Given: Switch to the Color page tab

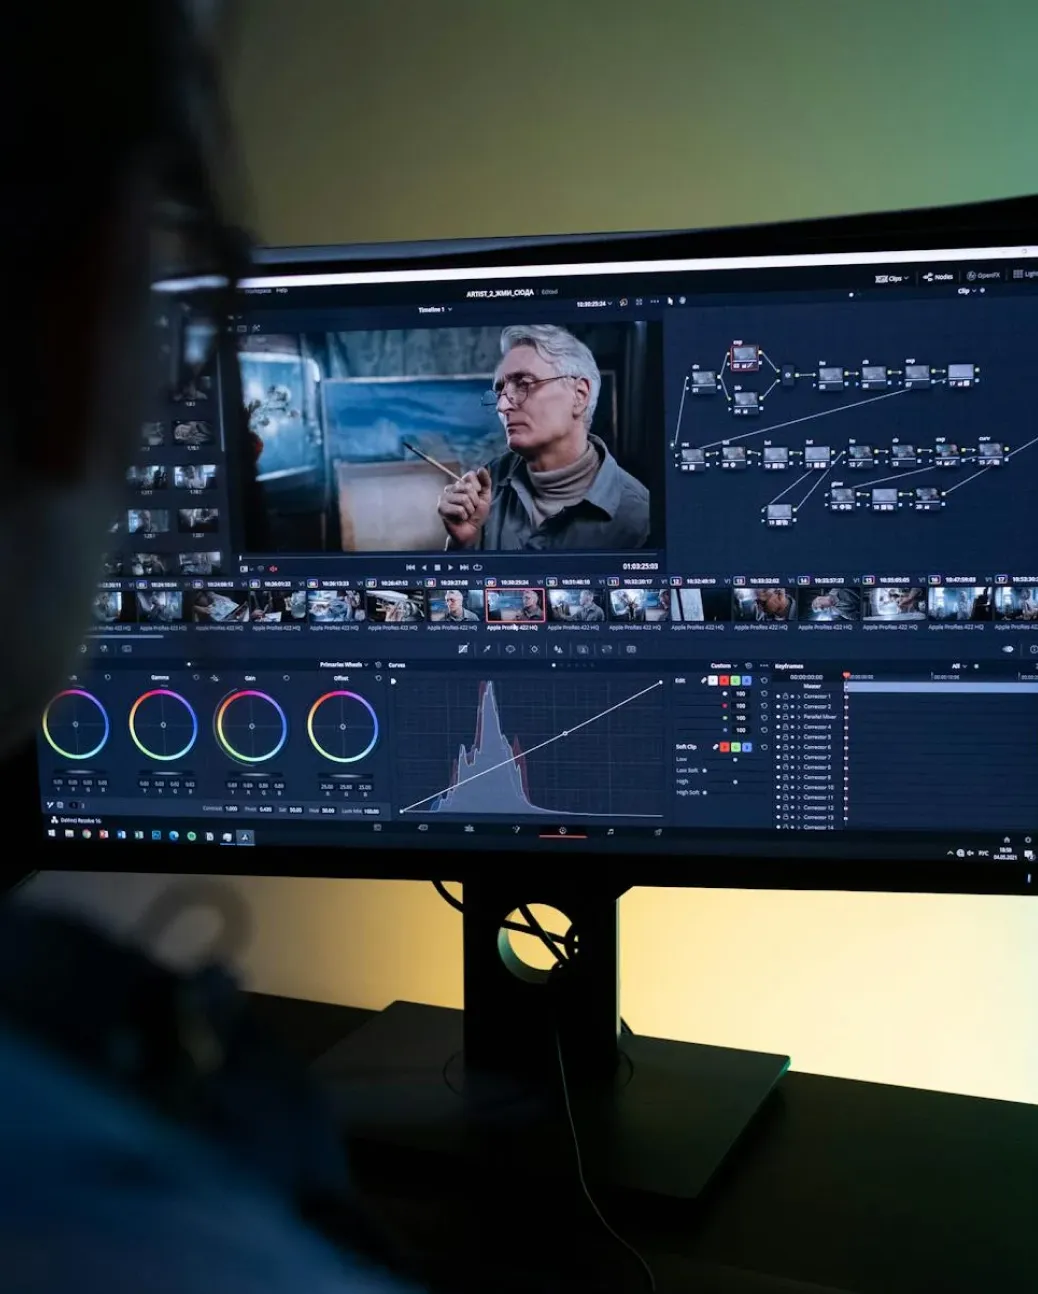Looking at the screenshot, I should (563, 830).
